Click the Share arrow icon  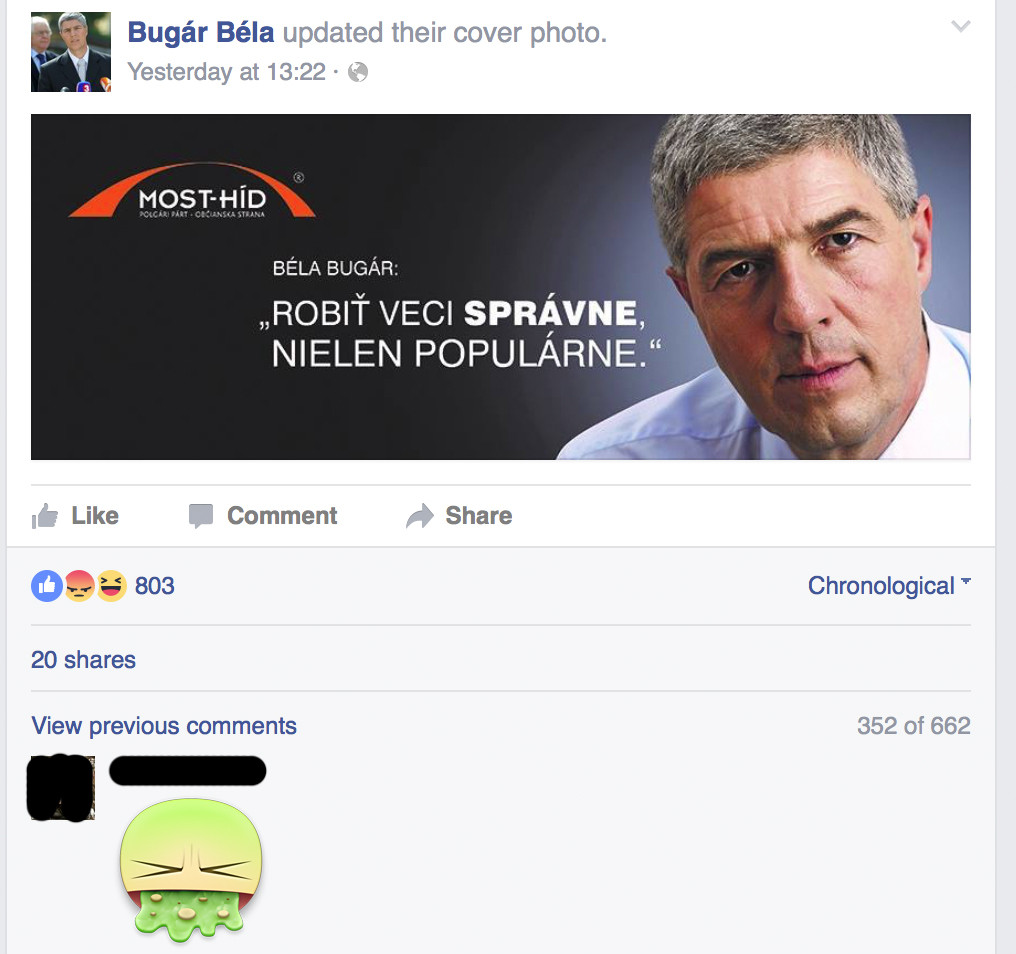pos(420,516)
